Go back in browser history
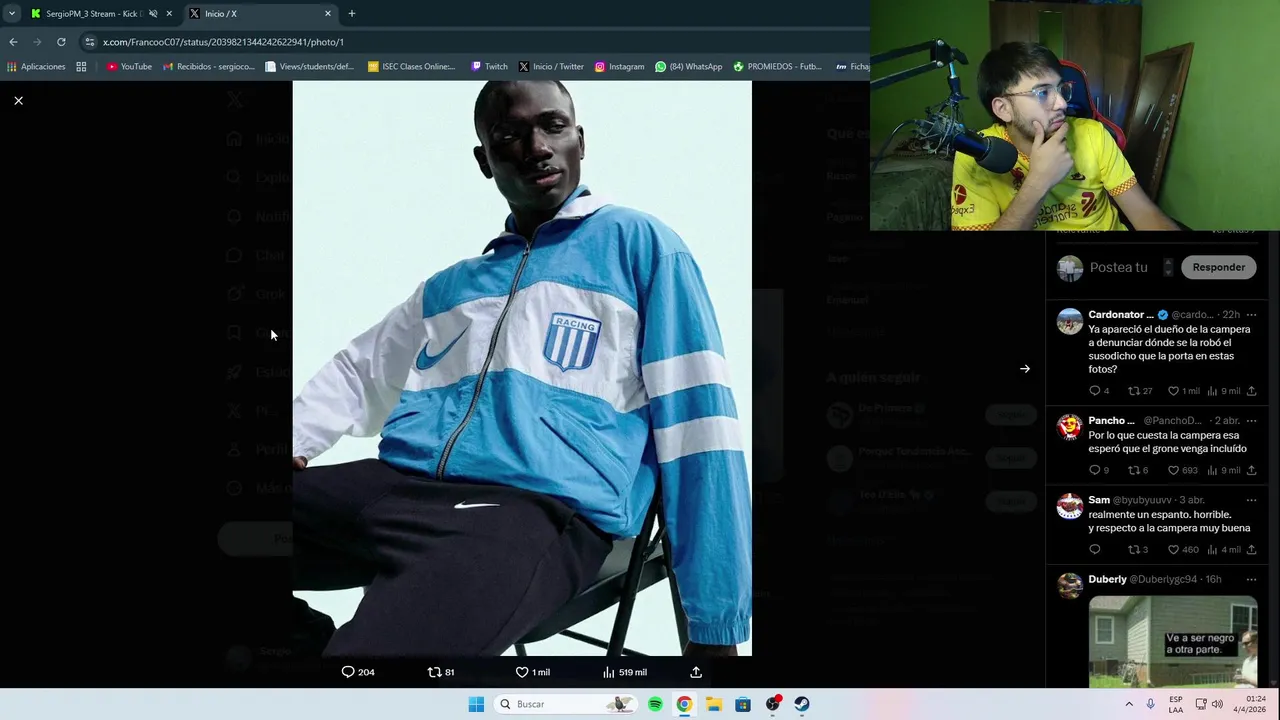 tap(13, 42)
